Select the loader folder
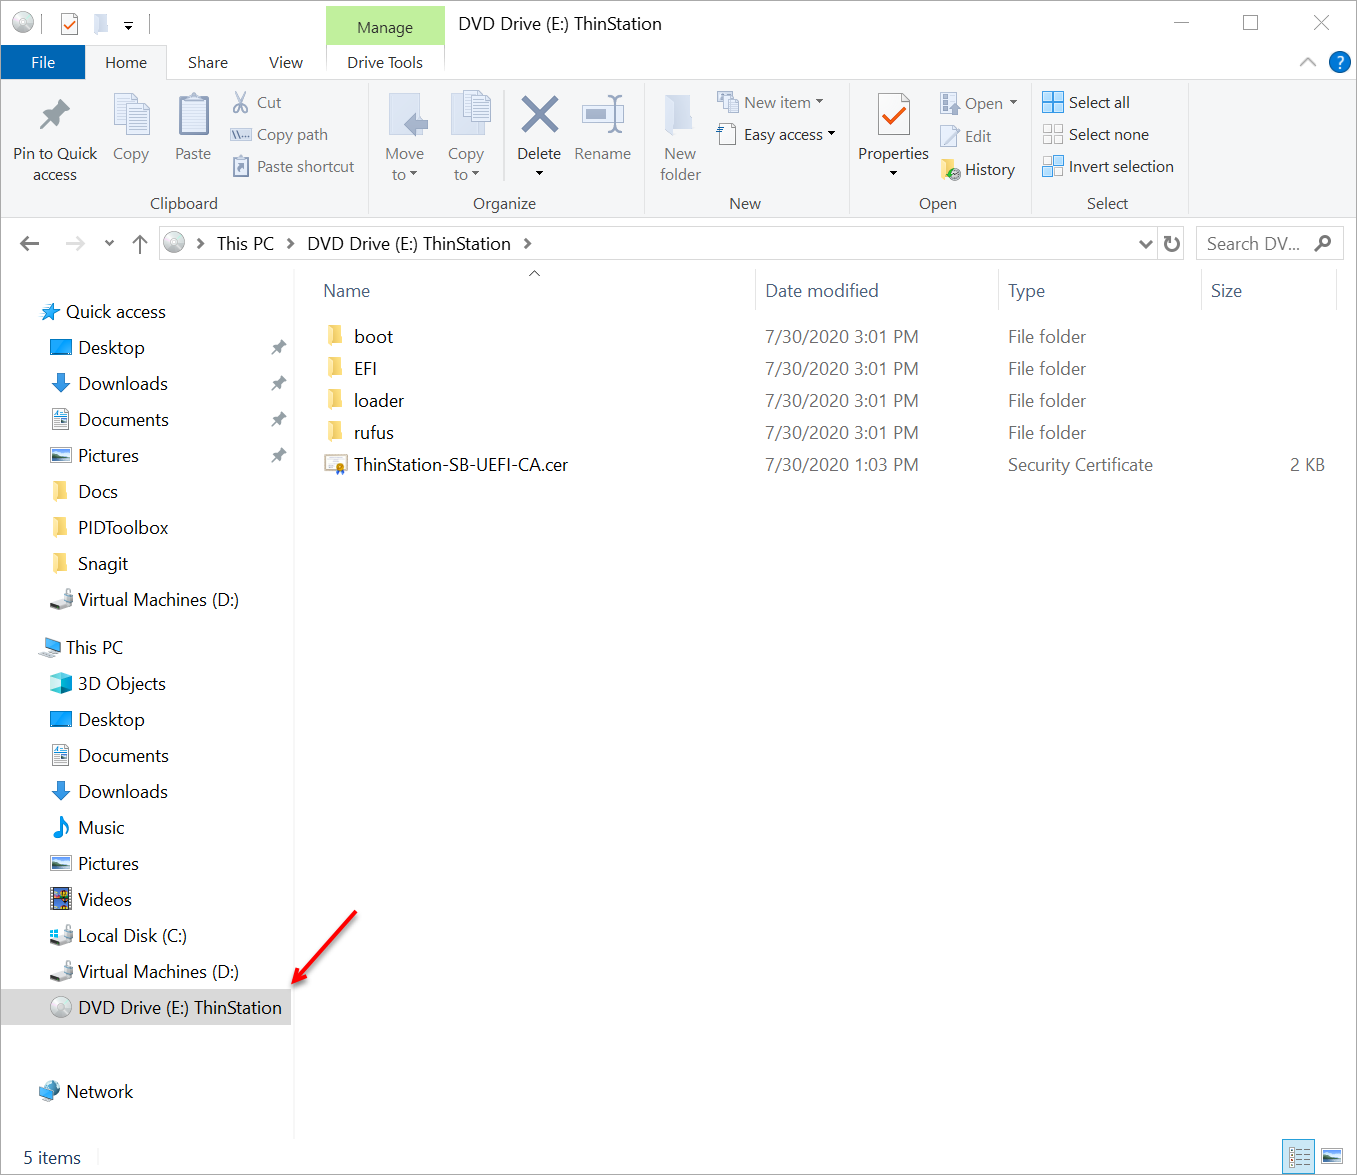Image resolution: width=1357 pixels, height=1175 pixels. point(379,400)
